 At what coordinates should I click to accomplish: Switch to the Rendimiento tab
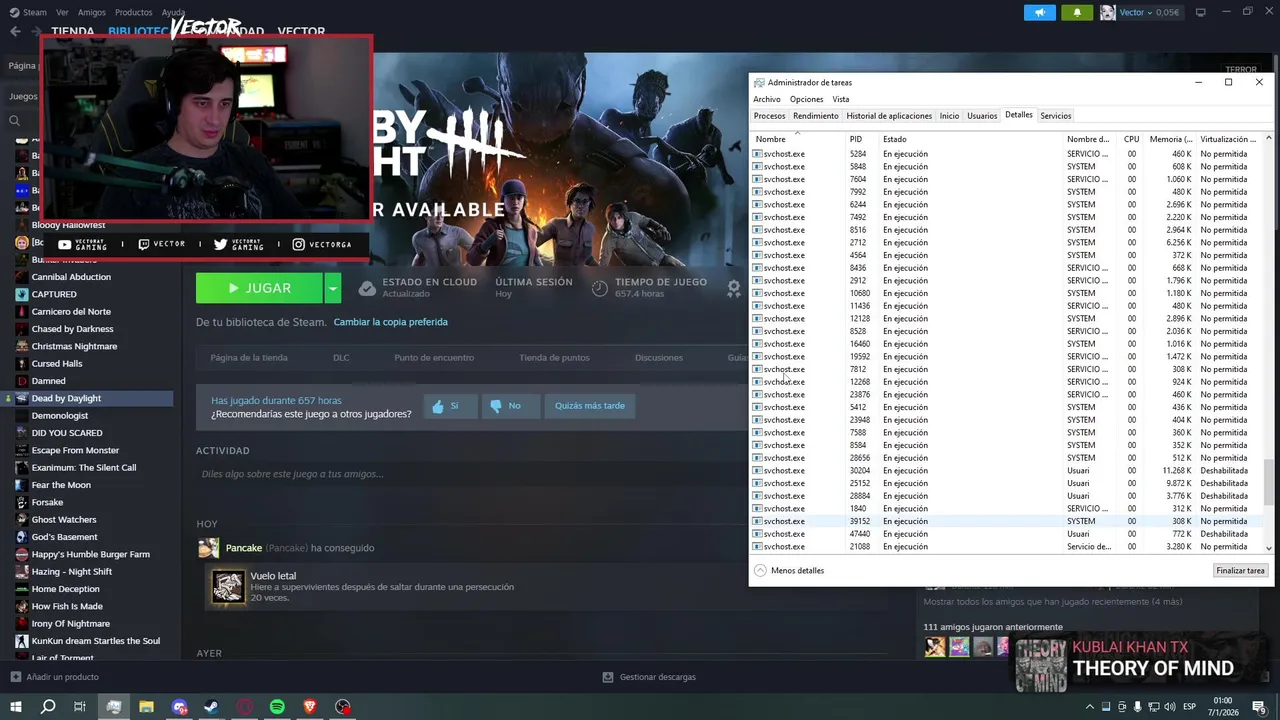click(816, 116)
